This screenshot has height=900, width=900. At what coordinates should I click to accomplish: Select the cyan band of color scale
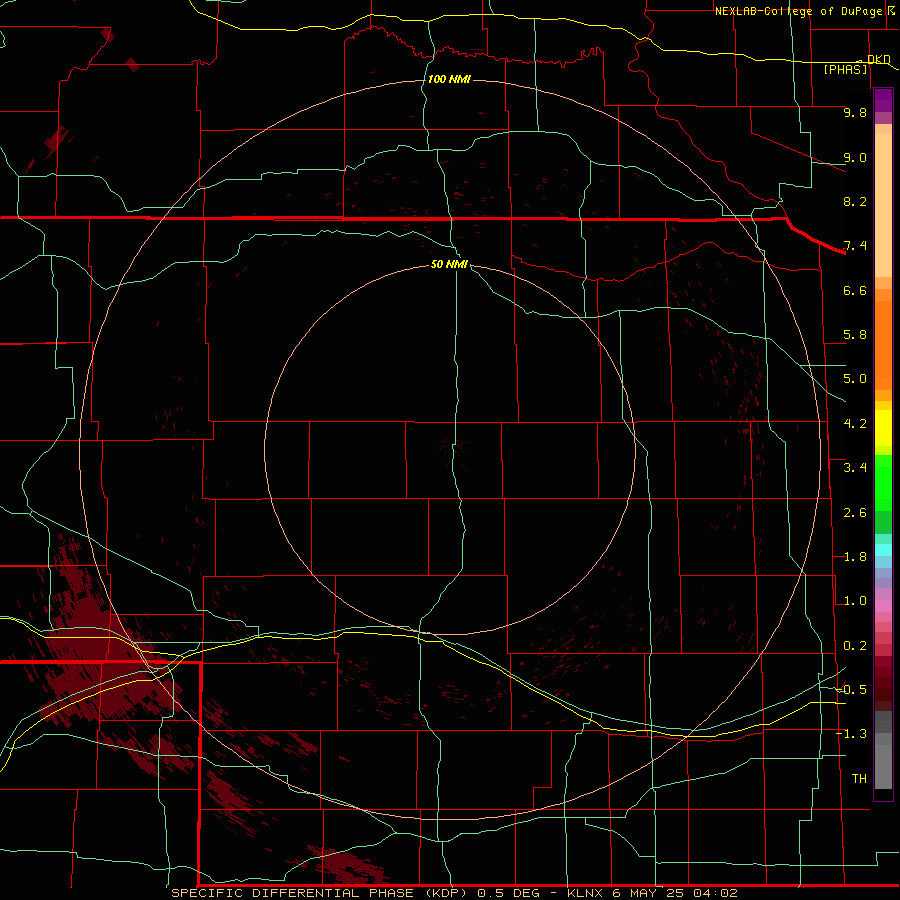pos(883,549)
